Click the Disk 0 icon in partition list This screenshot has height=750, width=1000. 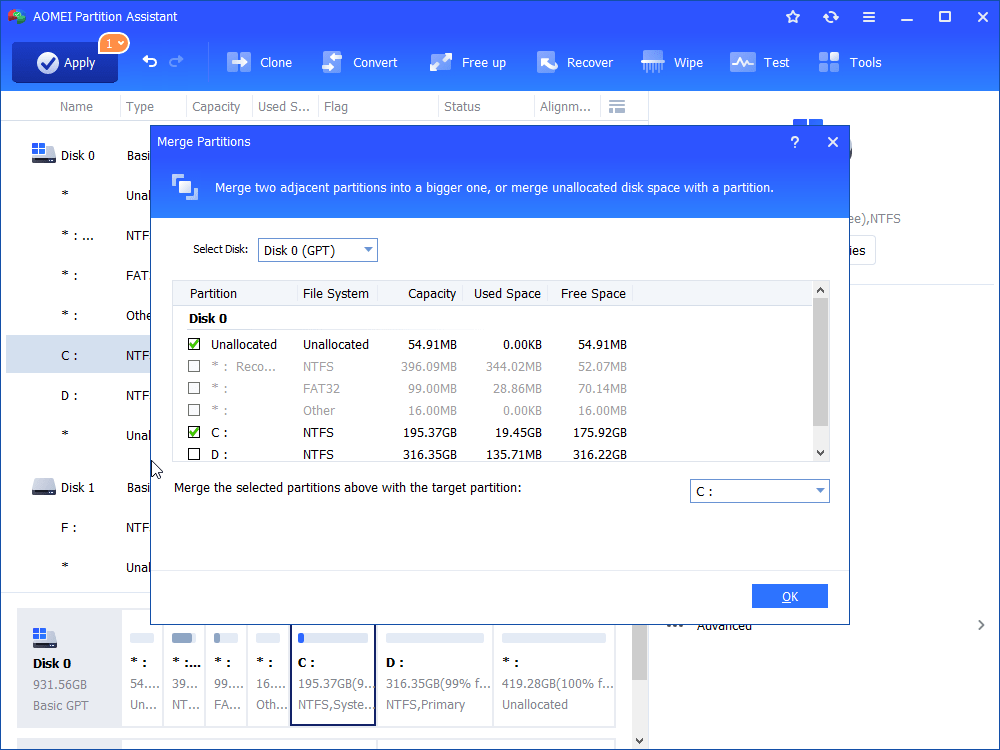[43, 153]
